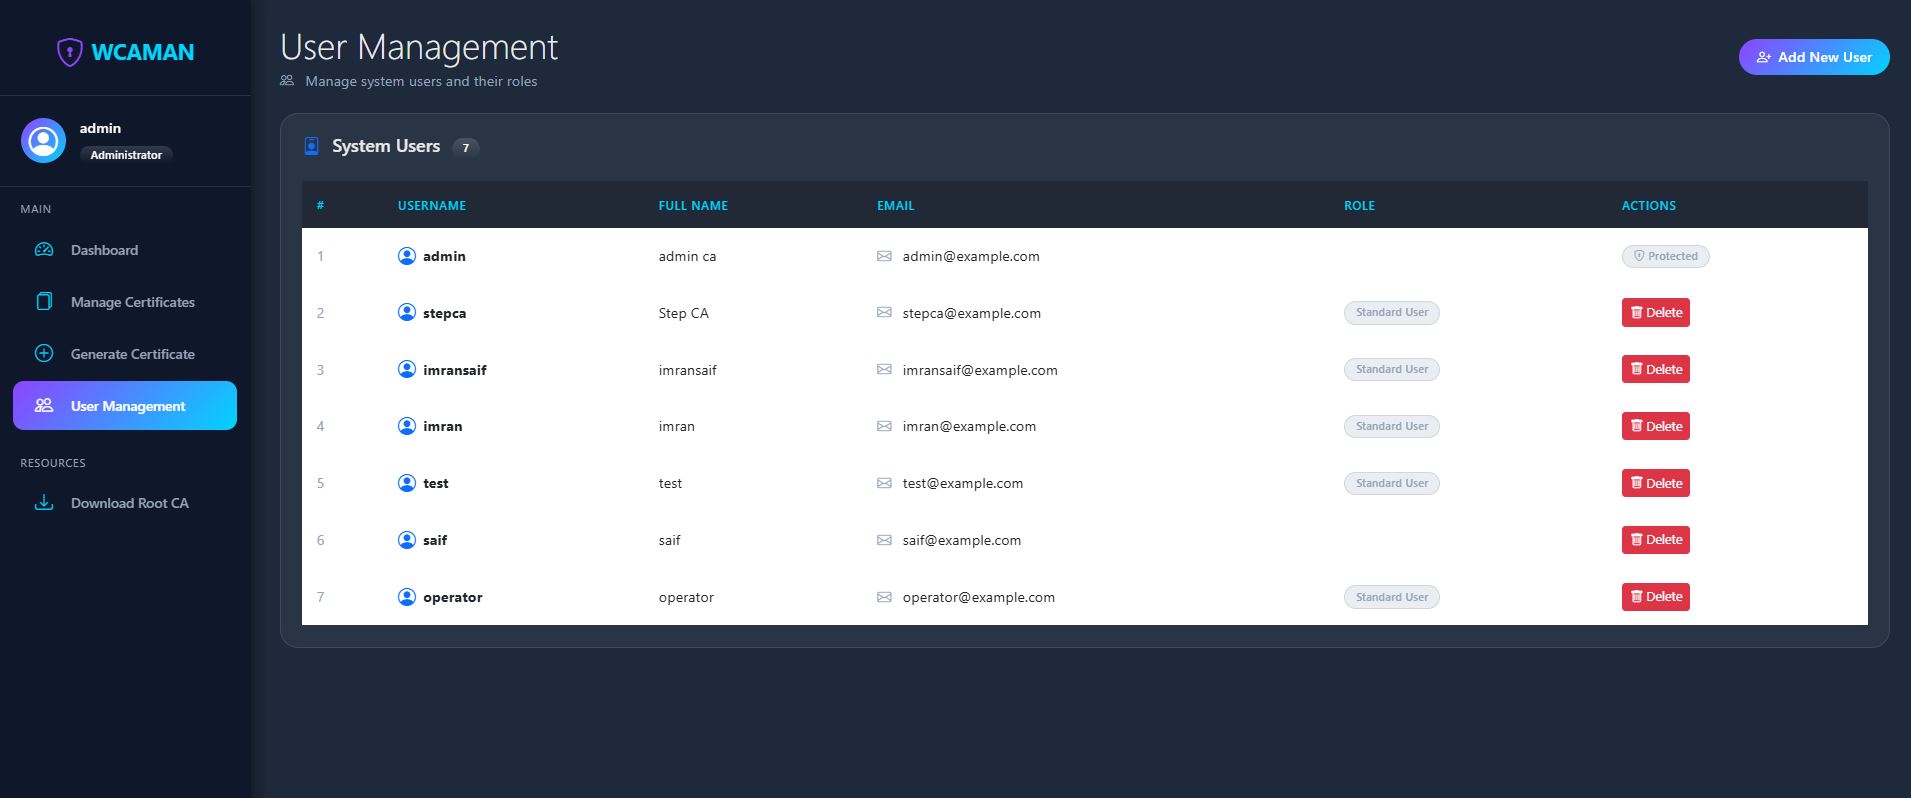Image resolution: width=1911 pixels, height=798 pixels.
Task: Click the email test@example.com
Action: pyautogui.click(x=963, y=483)
